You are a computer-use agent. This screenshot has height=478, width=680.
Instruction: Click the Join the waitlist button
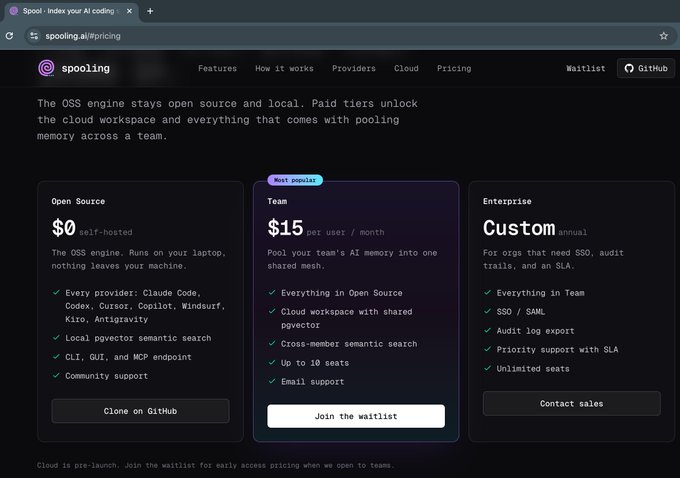pos(356,416)
